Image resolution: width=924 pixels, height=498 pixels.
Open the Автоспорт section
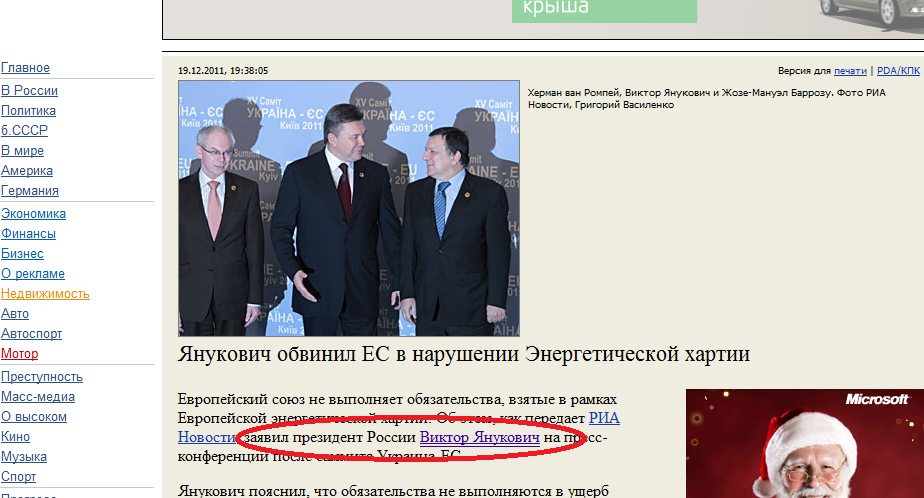point(31,334)
